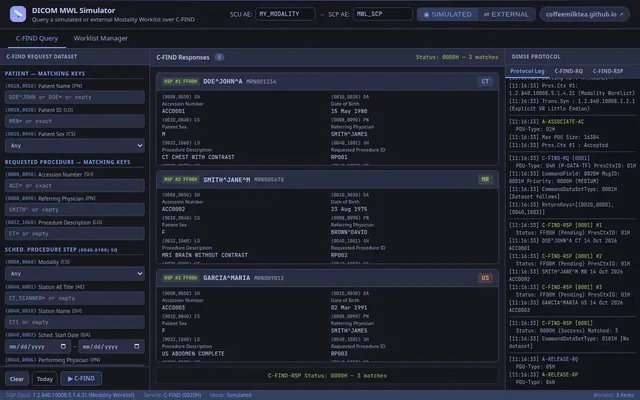
Task: Open the Protocol Log tab
Action: click(527, 71)
